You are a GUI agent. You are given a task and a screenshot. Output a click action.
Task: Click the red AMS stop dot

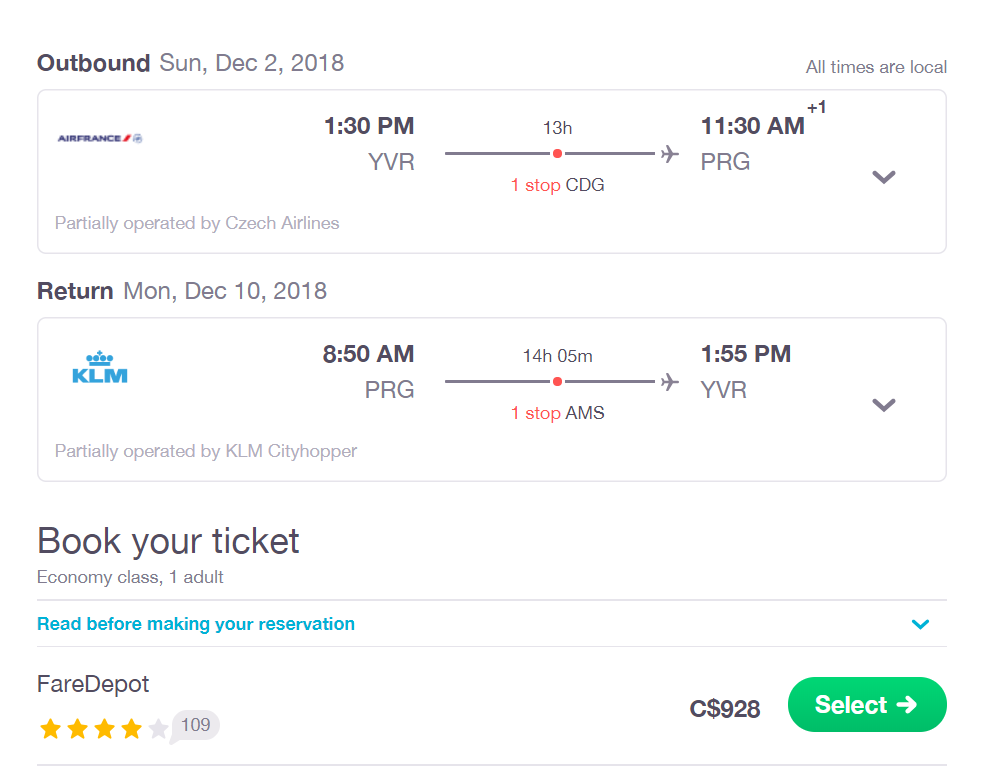click(557, 382)
